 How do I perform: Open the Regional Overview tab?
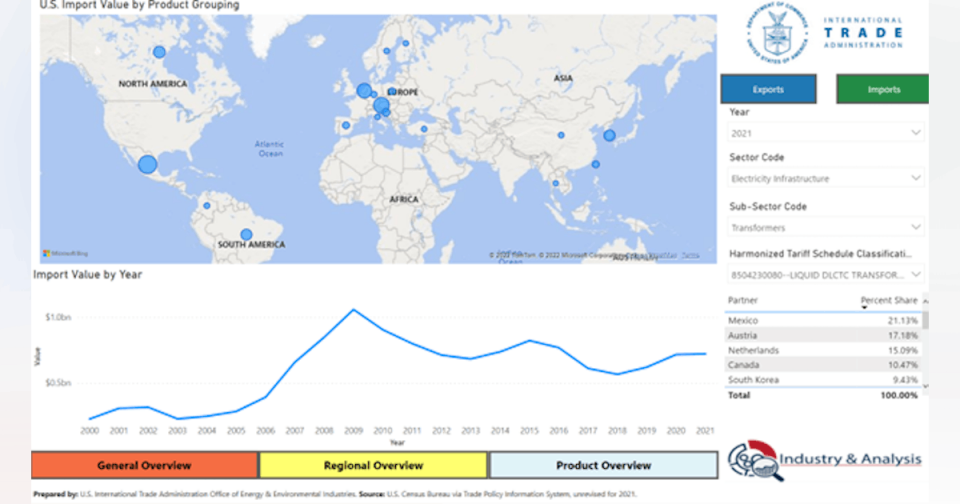(x=373, y=465)
